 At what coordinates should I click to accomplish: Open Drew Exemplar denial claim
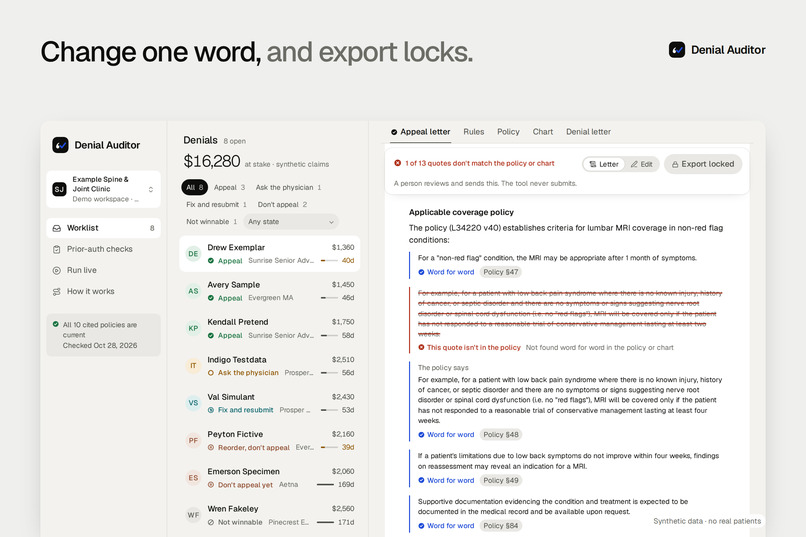coord(269,254)
